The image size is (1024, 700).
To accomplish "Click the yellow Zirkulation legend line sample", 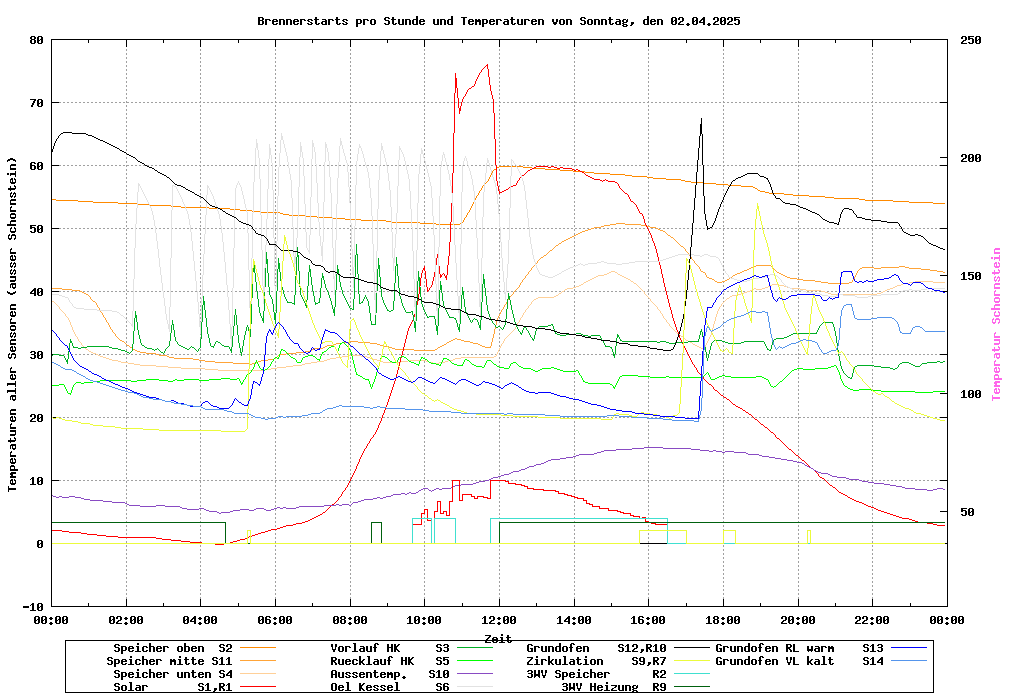I will 690,661.
